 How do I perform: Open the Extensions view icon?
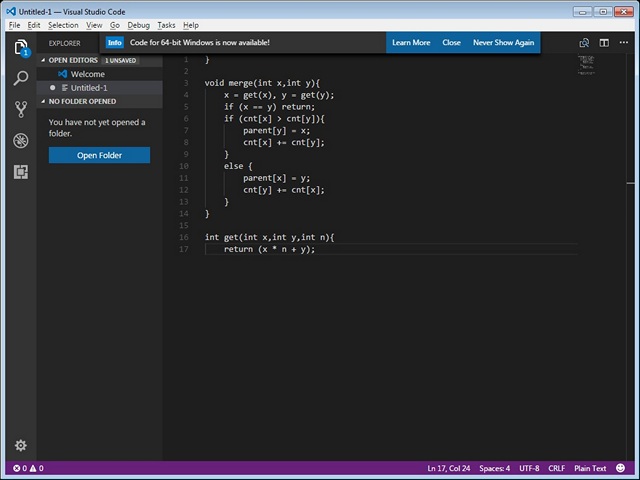point(21,172)
